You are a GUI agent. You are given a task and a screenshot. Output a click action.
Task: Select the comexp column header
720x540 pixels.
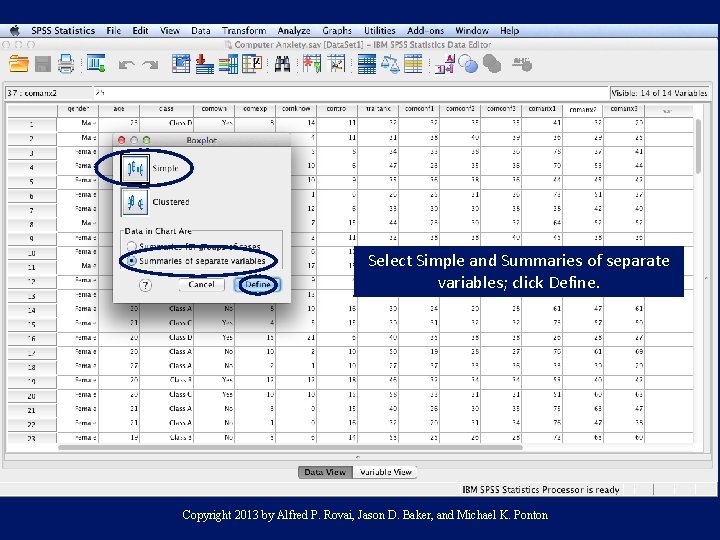[255, 109]
